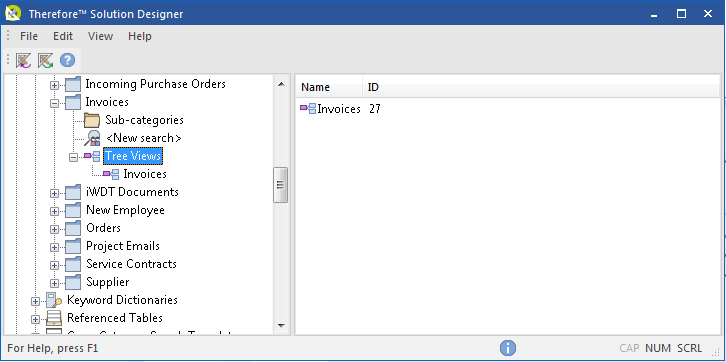Click the icon beside the highlighted Tree Views row
The height and width of the screenshot is (362, 726).
(92, 156)
